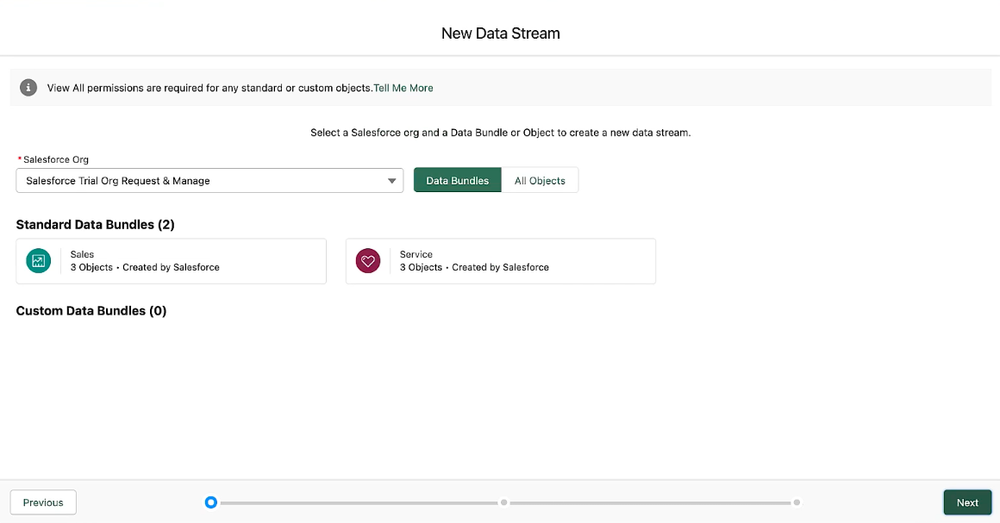Click the info icon in the permissions banner
This screenshot has width=1000, height=523.
28,87
